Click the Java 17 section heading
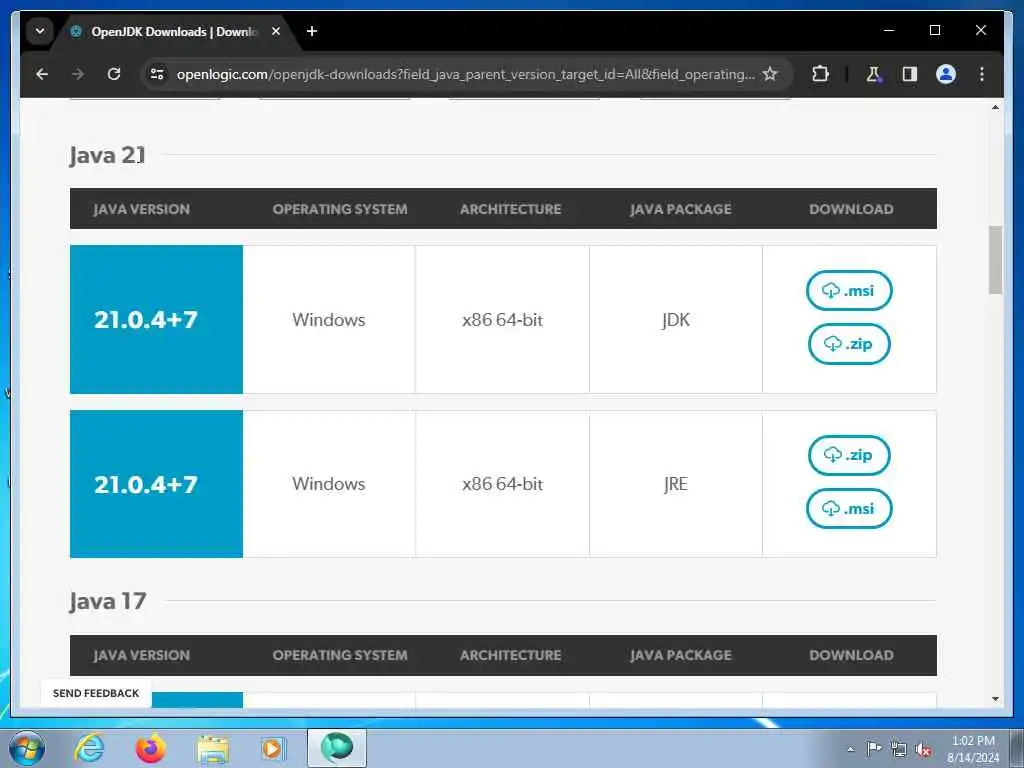Viewport: 1024px width, 768px height. (x=108, y=601)
